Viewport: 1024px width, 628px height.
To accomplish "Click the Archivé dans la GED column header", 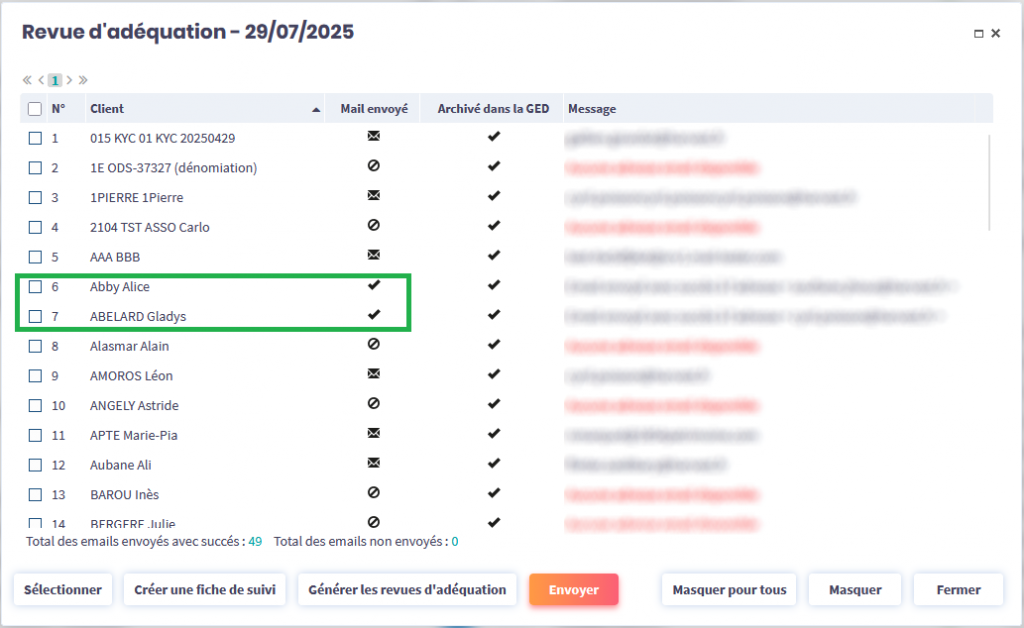I will (x=493, y=109).
